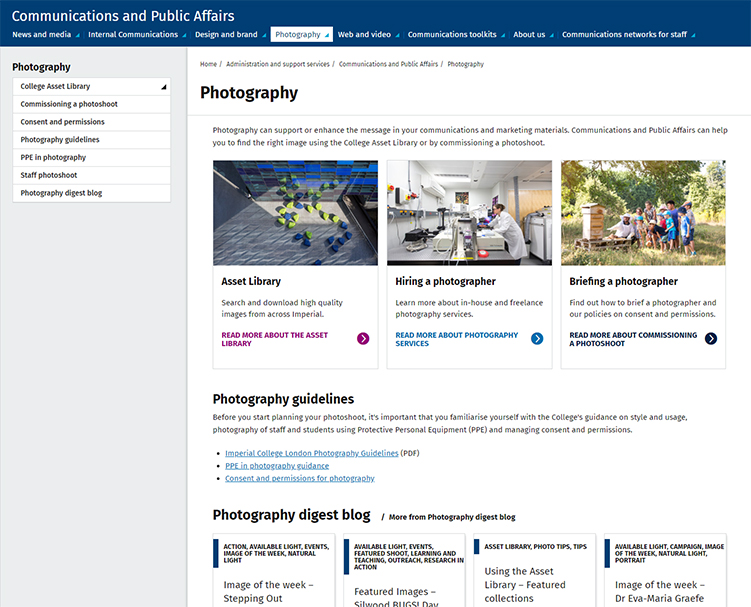Click the Asset Library molecule thumbnail image
This screenshot has width=751, height=607.
[295, 212]
